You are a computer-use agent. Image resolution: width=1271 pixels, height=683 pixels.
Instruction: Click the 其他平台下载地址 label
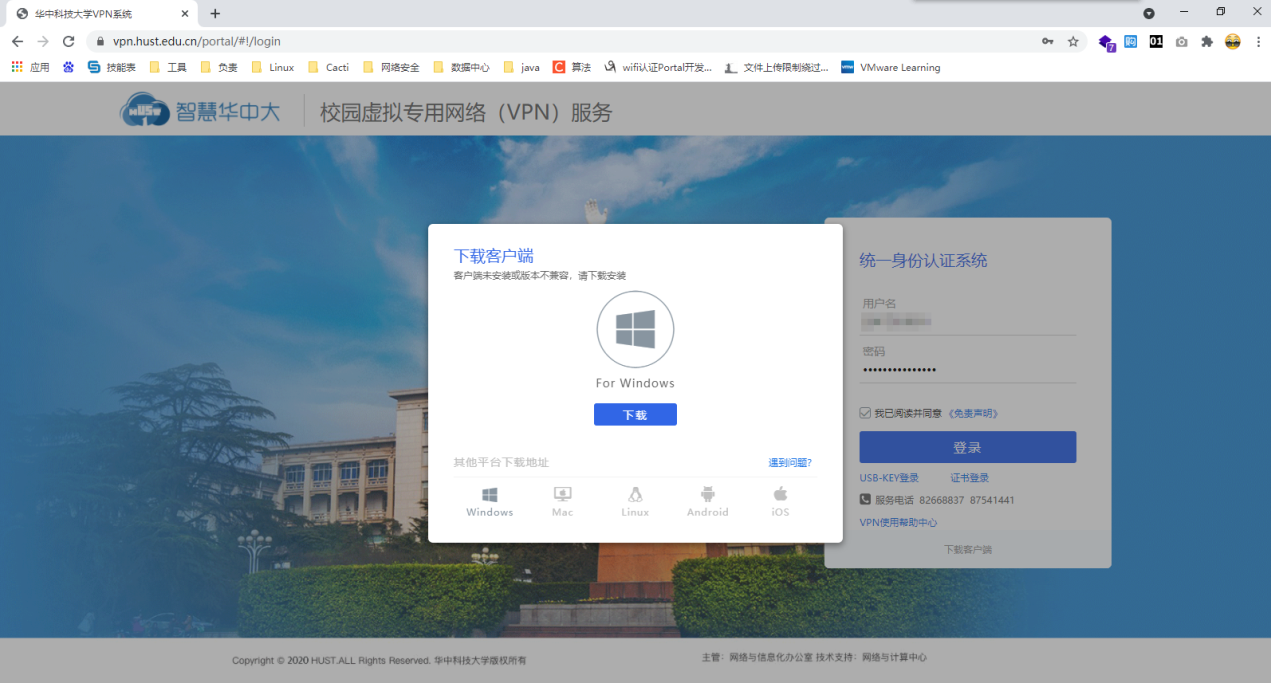501,462
